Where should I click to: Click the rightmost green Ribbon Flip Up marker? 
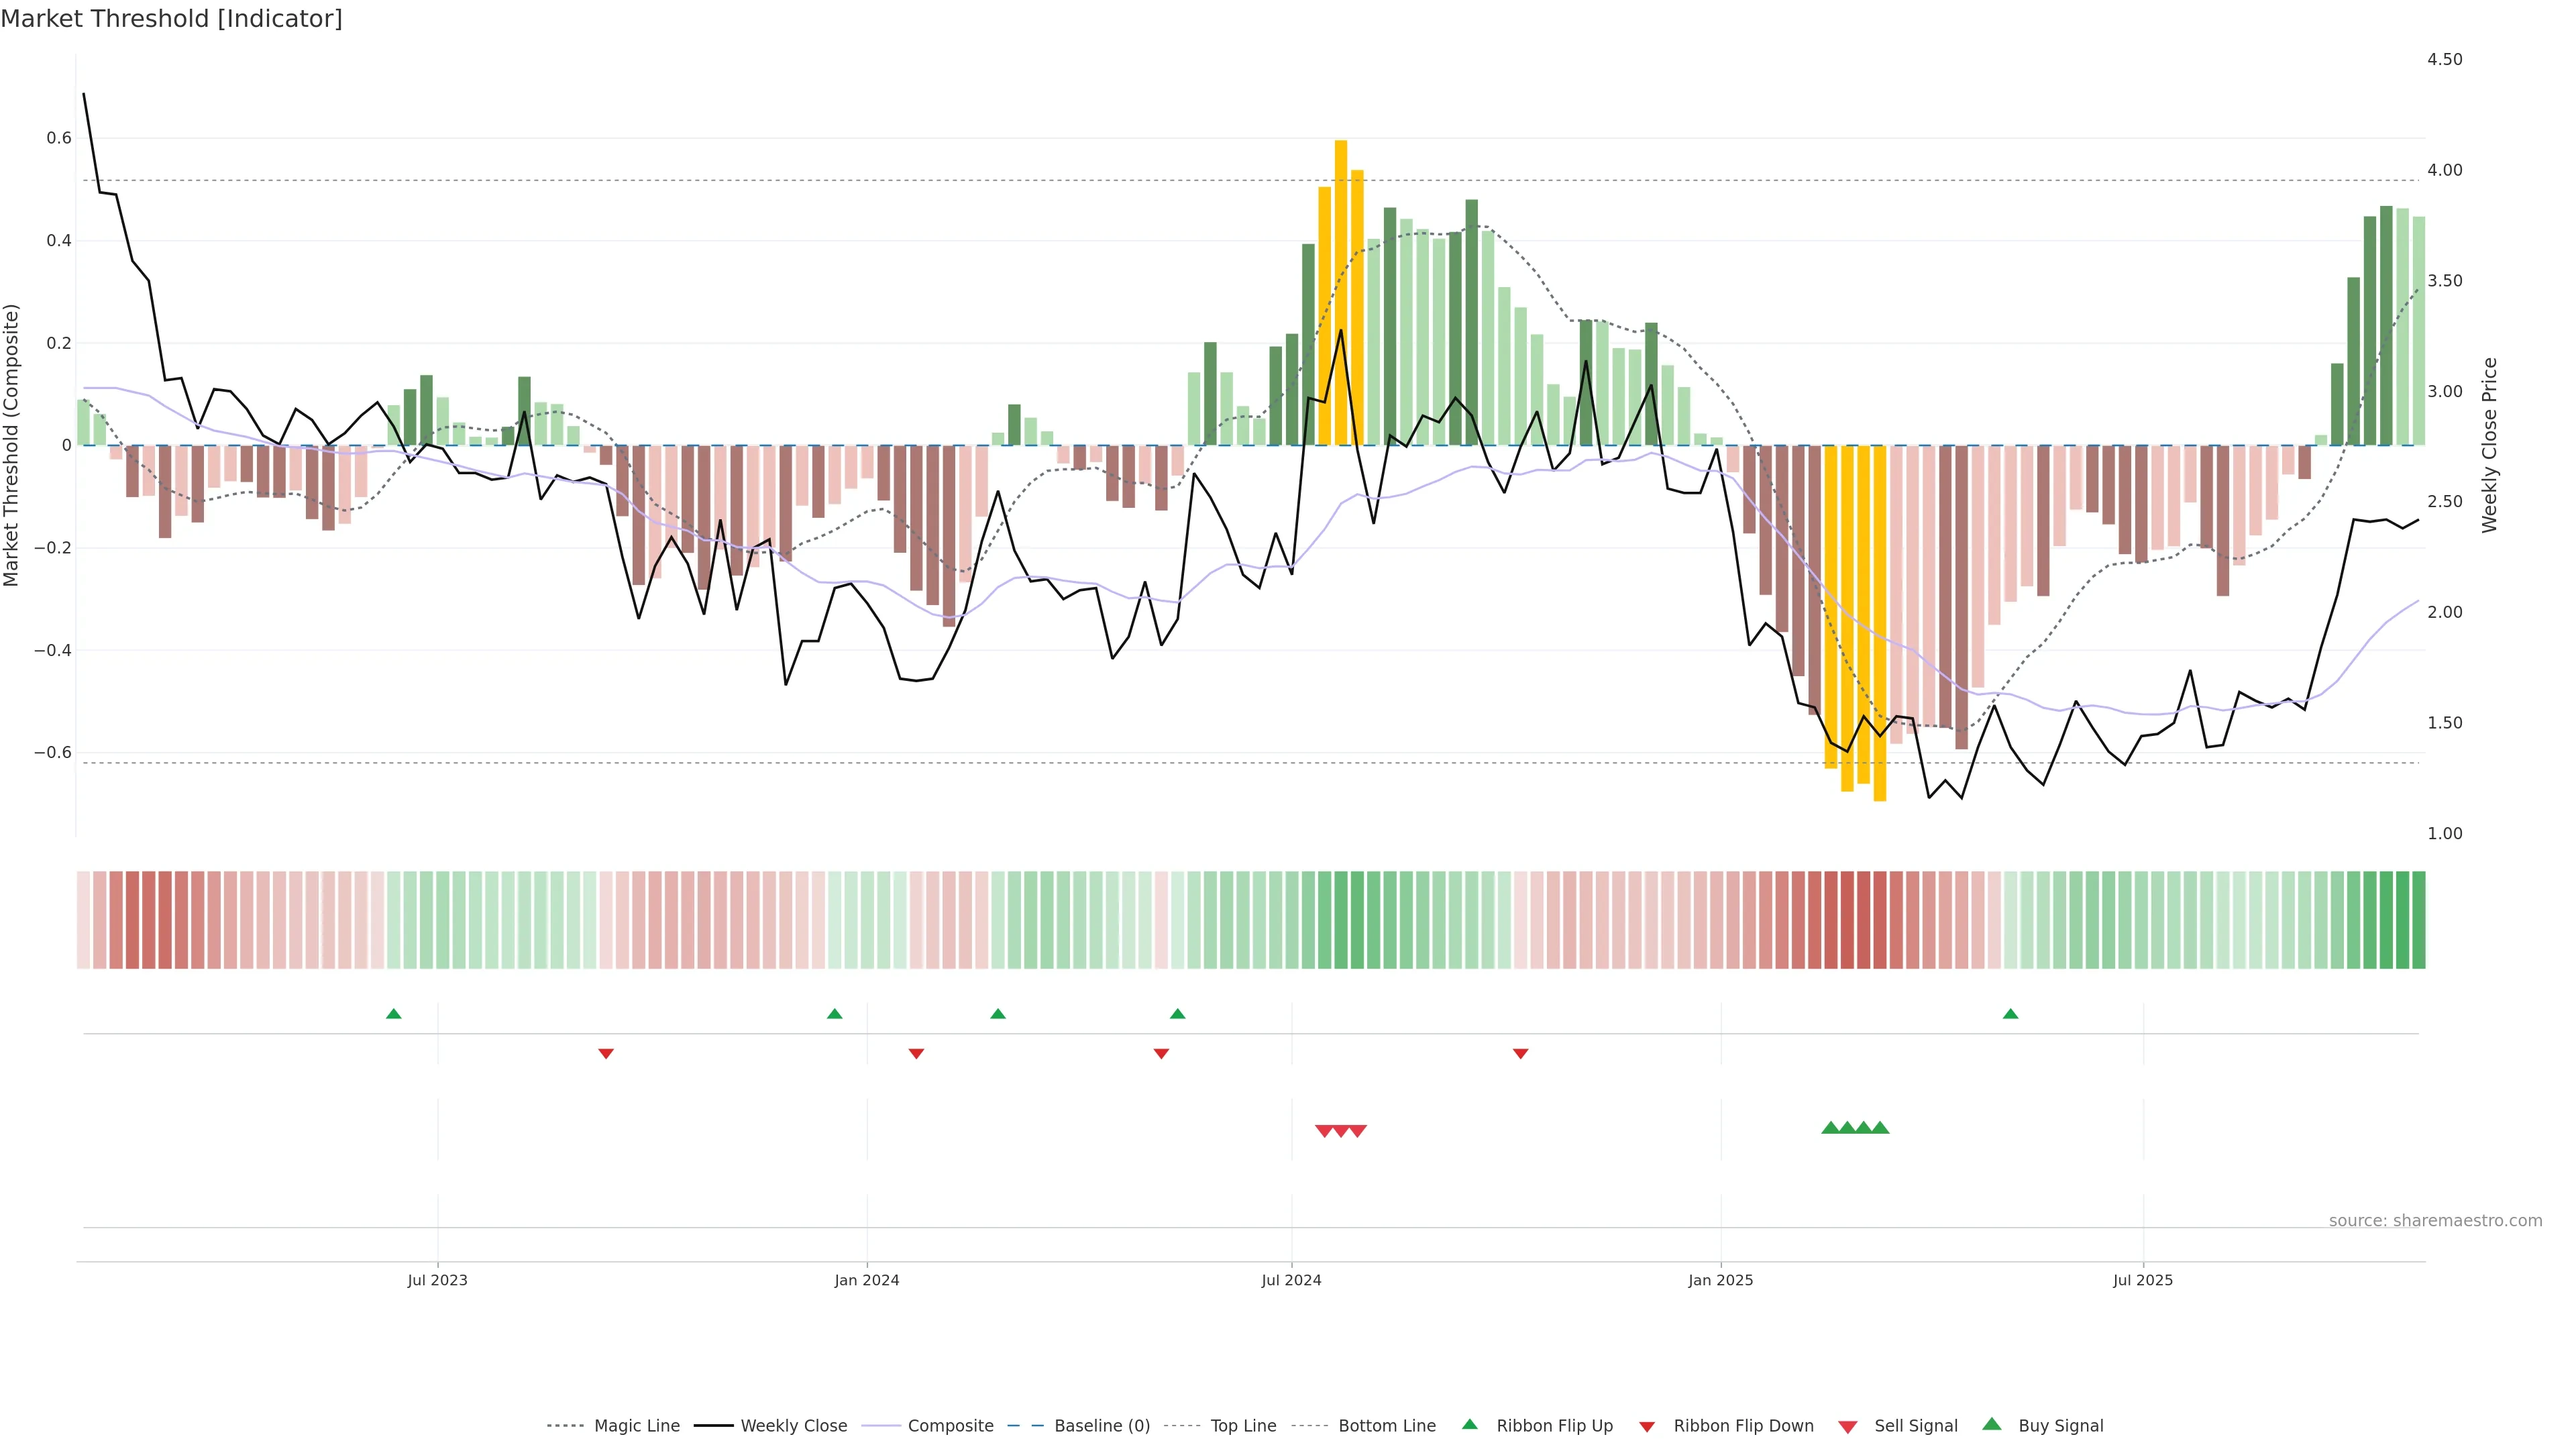coord(2010,1014)
